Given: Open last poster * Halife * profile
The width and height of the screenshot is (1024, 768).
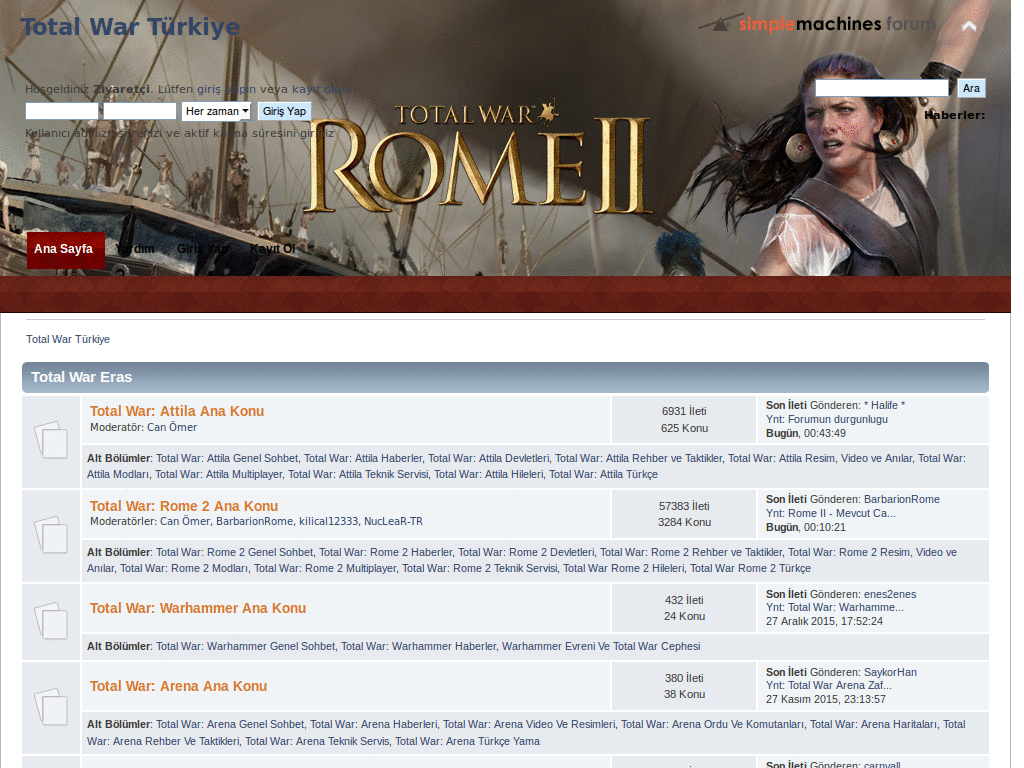Looking at the screenshot, I should (x=884, y=405).
